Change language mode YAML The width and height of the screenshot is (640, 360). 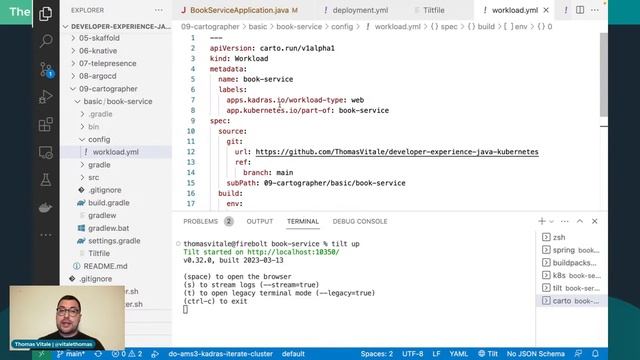(x=458, y=354)
